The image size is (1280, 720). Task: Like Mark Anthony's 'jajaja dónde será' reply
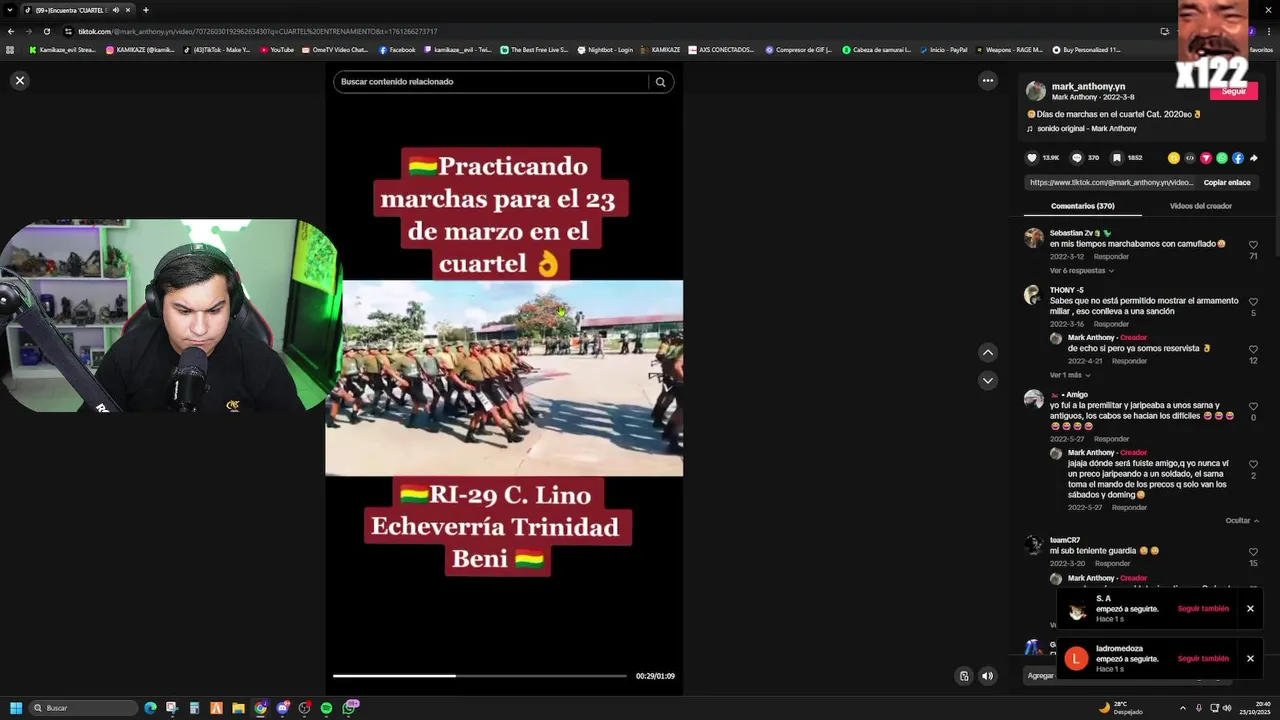coord(1253,464)
